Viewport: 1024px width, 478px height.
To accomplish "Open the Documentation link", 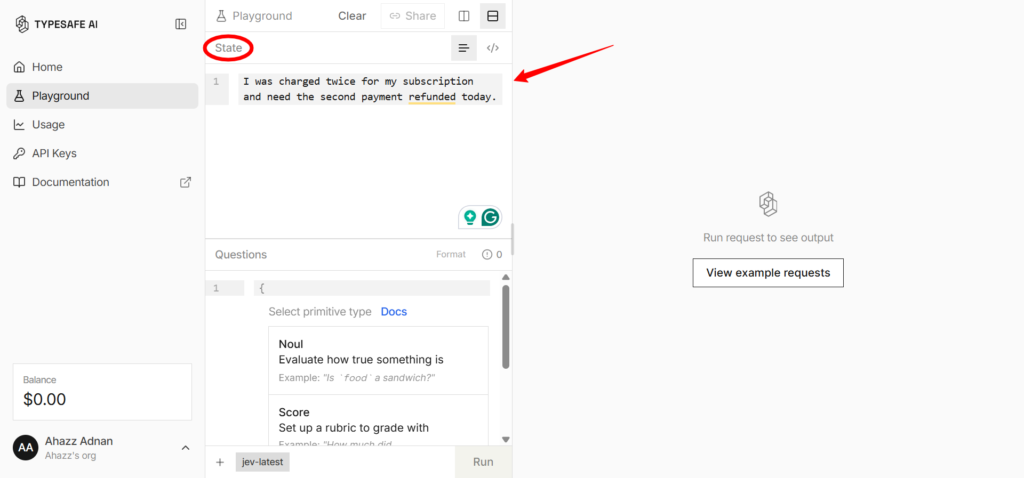I will coord(102,182).
